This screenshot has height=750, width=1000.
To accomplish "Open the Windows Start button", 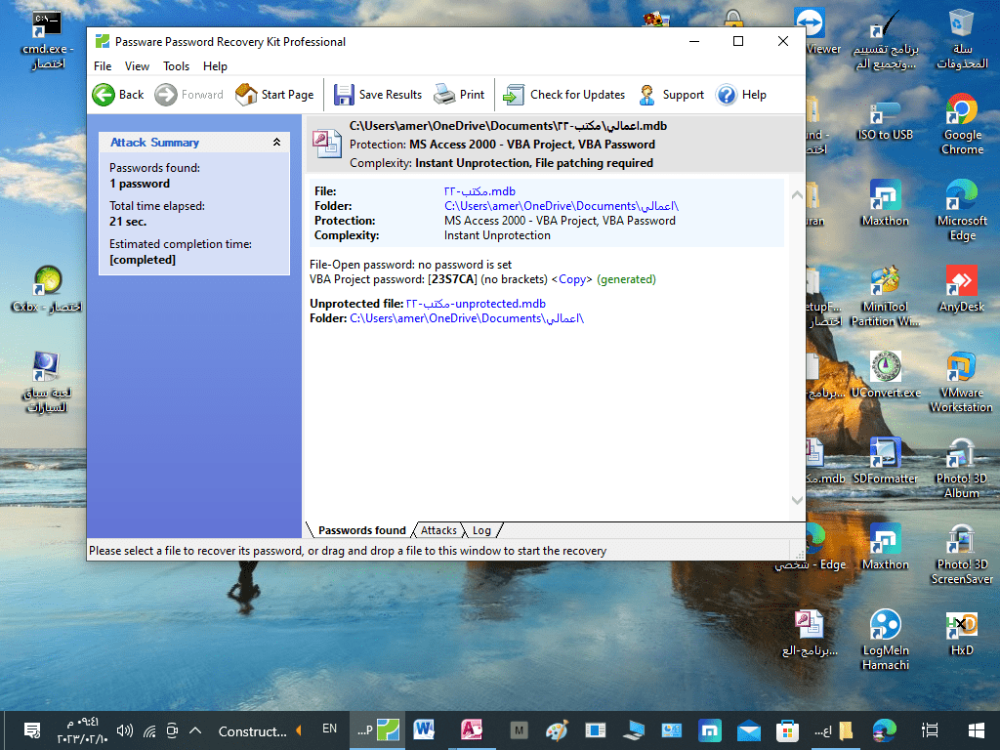I will (976, 730).
